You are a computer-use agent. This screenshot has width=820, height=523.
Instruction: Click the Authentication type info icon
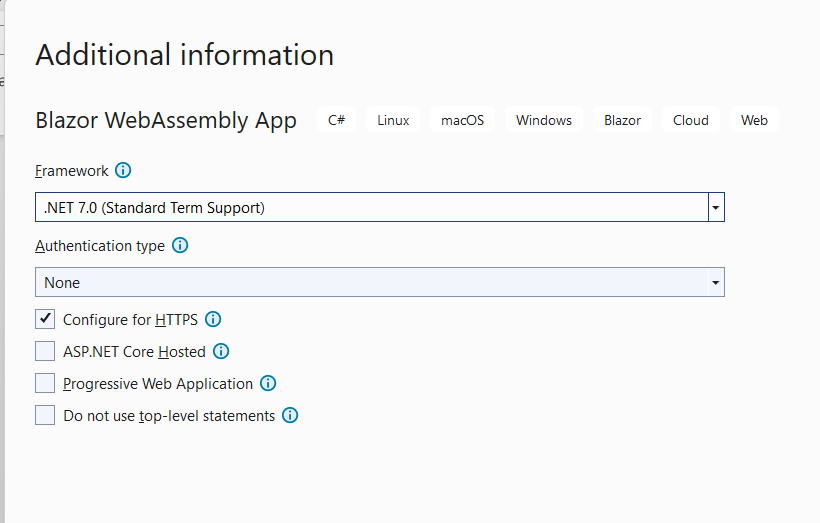click(x=180, y=246)
